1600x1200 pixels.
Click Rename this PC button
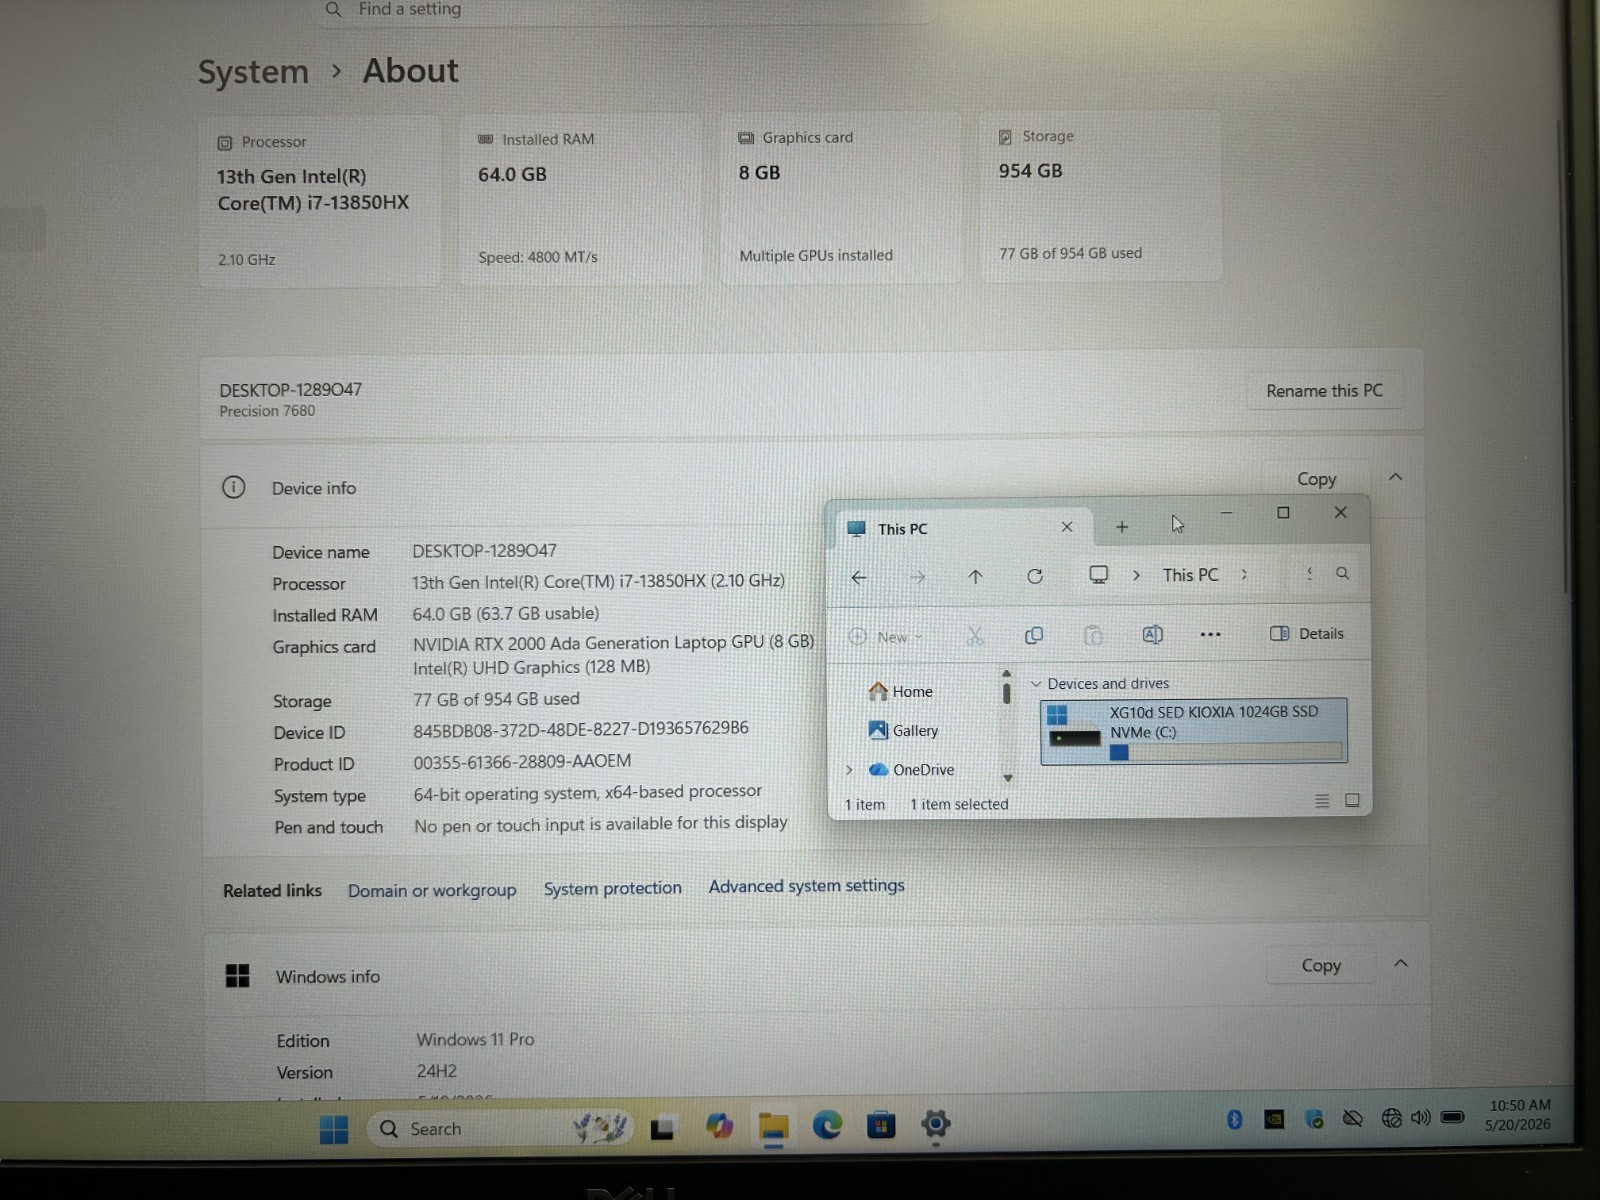(x=1324, y=391)
